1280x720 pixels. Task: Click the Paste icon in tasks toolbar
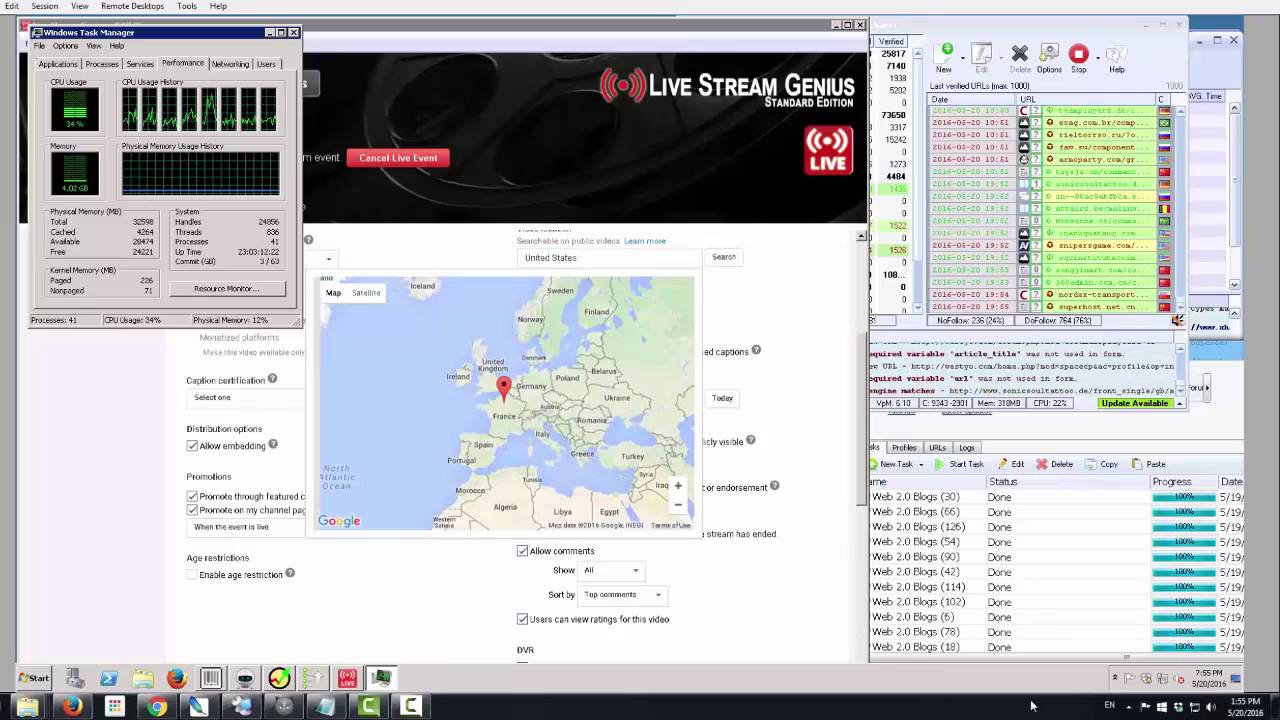pyautogui.click(x=1137, y=464)
